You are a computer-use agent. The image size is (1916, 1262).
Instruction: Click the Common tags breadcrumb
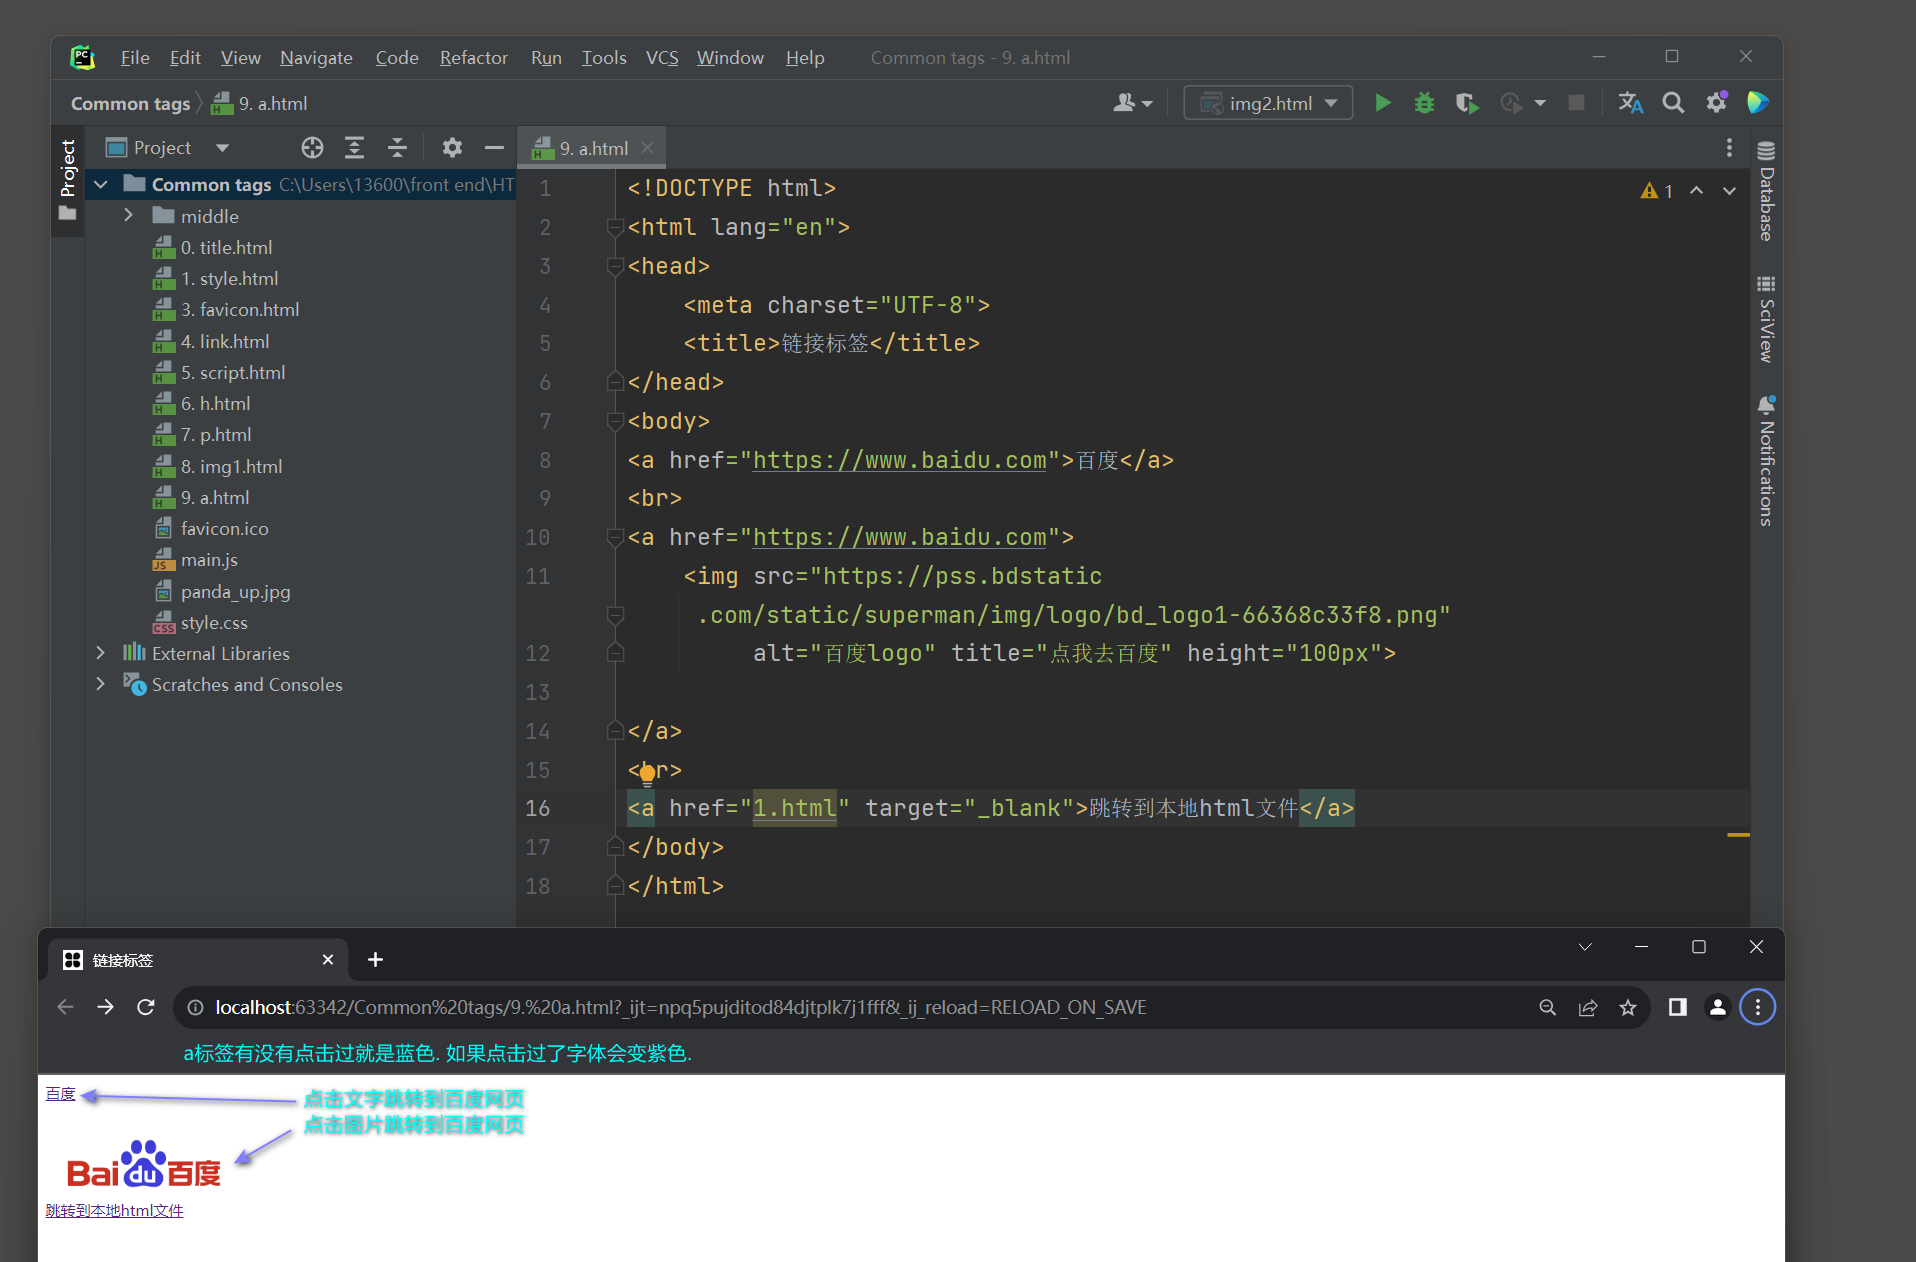coord(130,104)
